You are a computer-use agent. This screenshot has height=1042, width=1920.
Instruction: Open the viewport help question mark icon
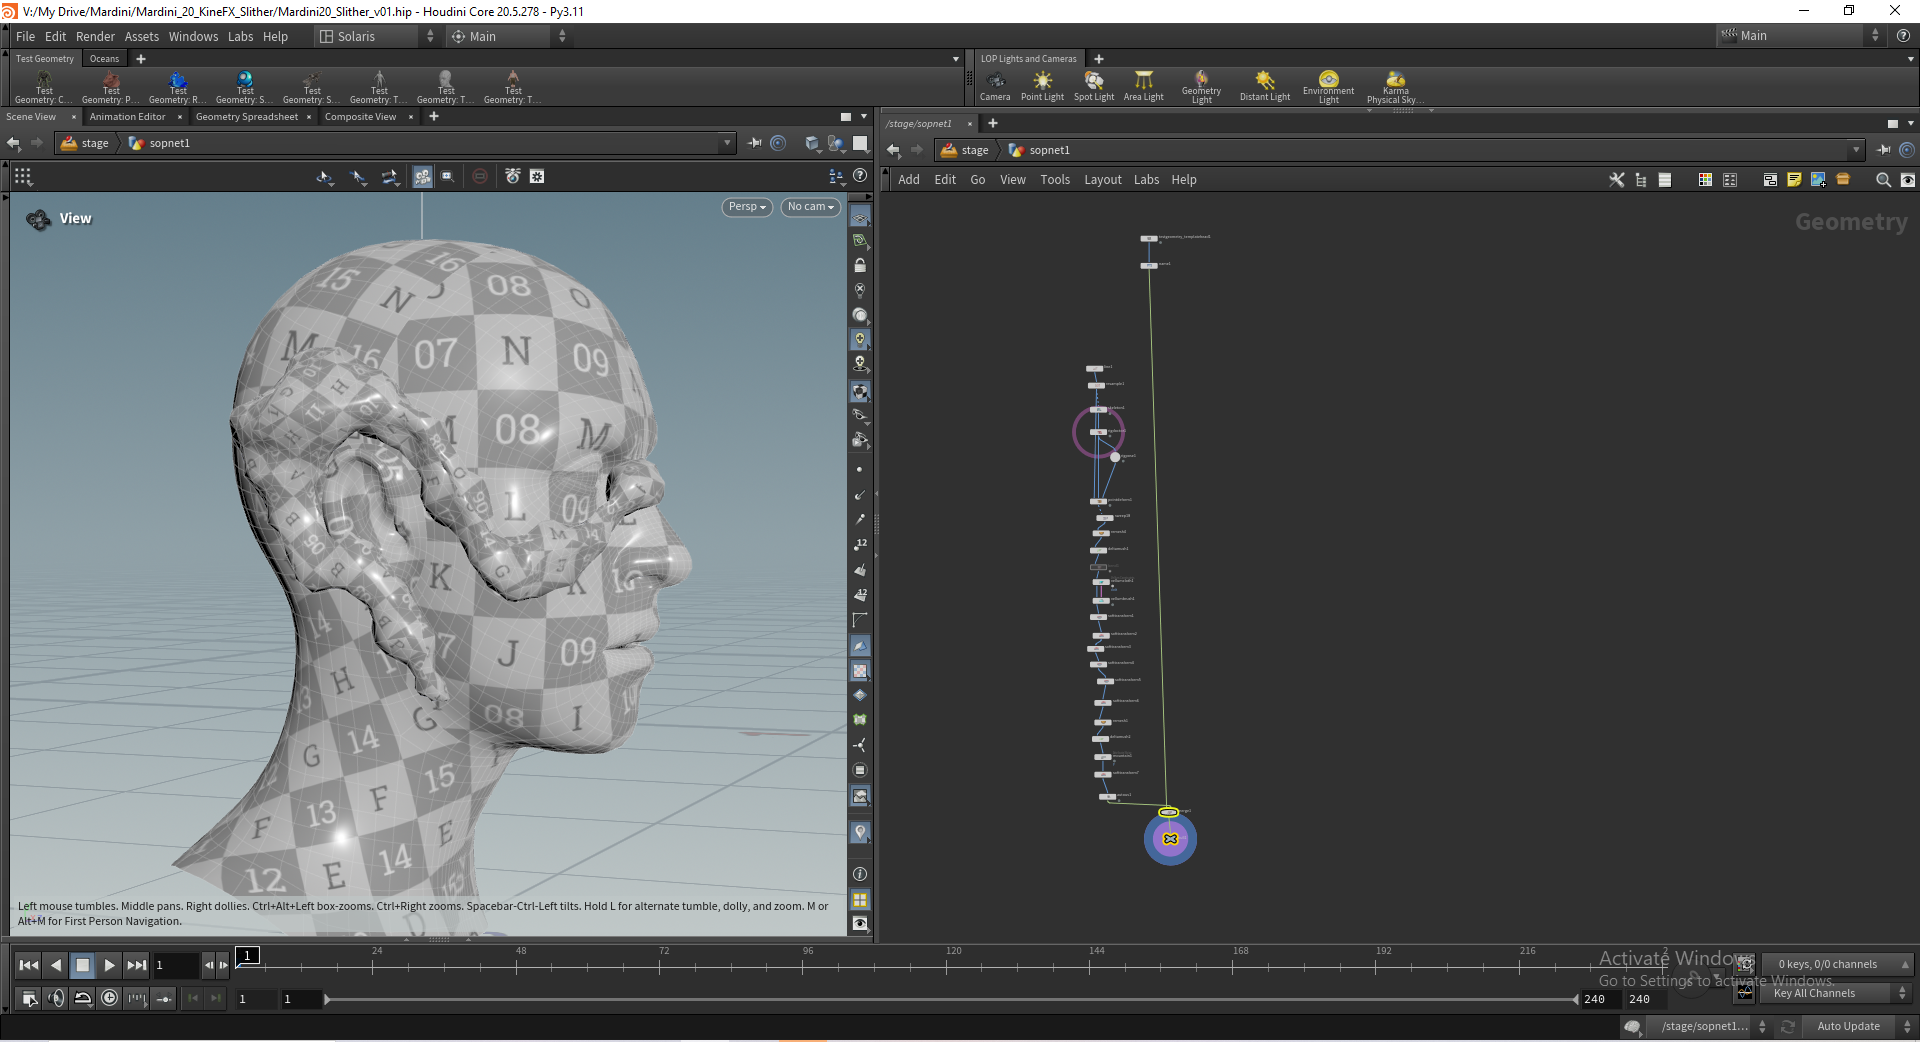860,176
